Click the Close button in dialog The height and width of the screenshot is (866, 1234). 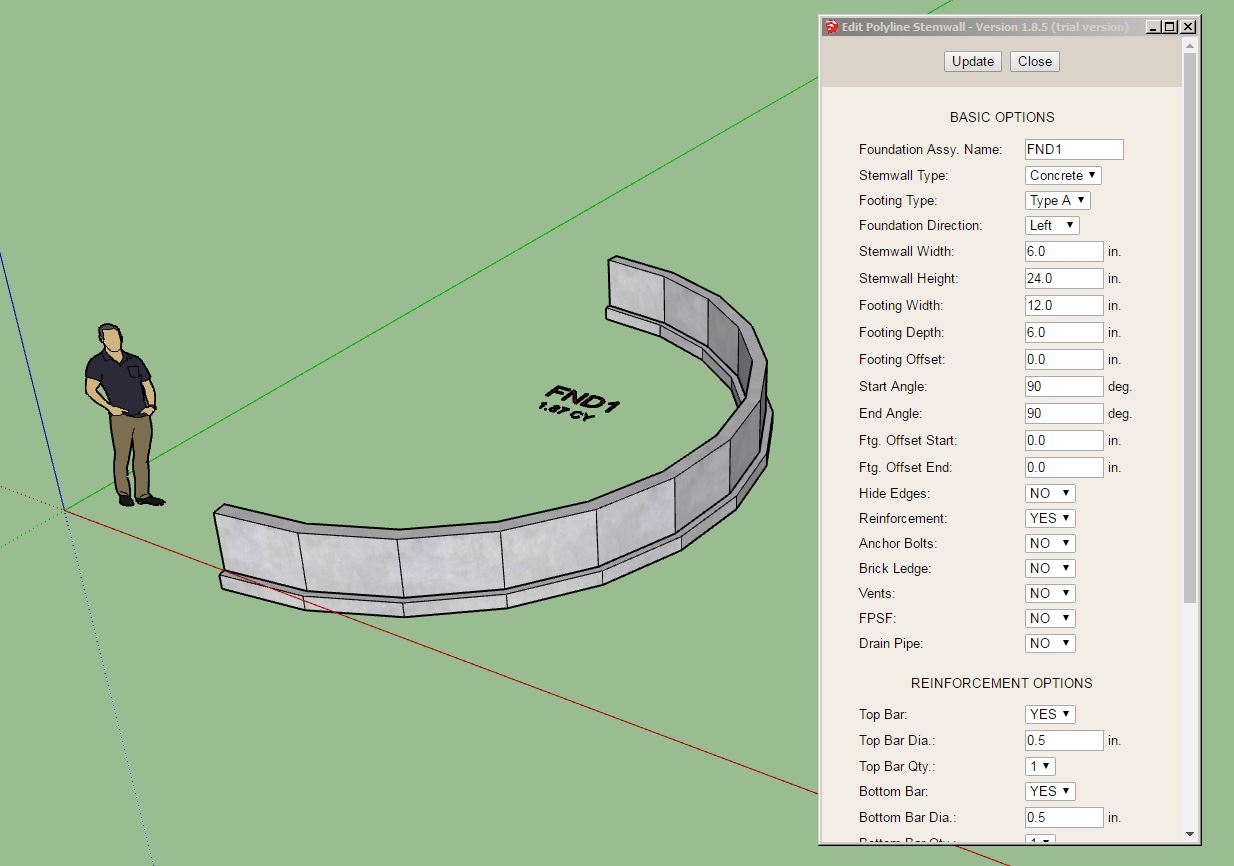tap(1034, 61)
